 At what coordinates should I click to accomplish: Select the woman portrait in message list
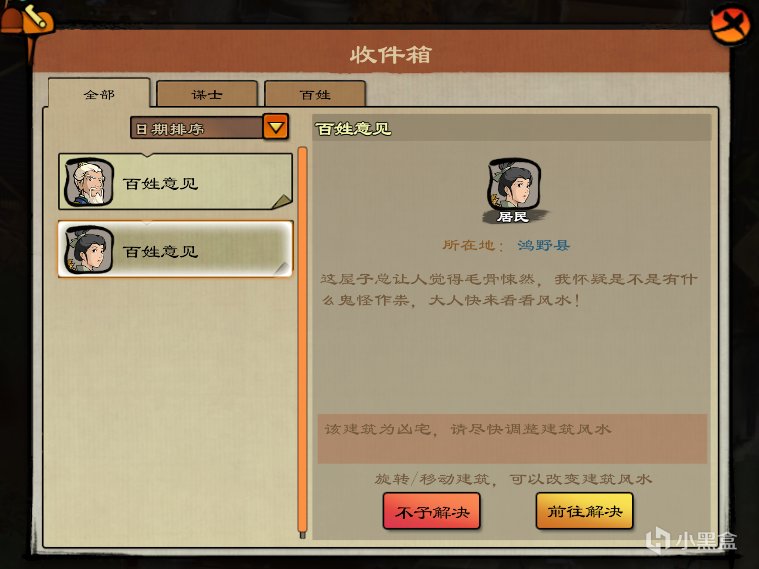pyautogui.click(x=89, y=250)
